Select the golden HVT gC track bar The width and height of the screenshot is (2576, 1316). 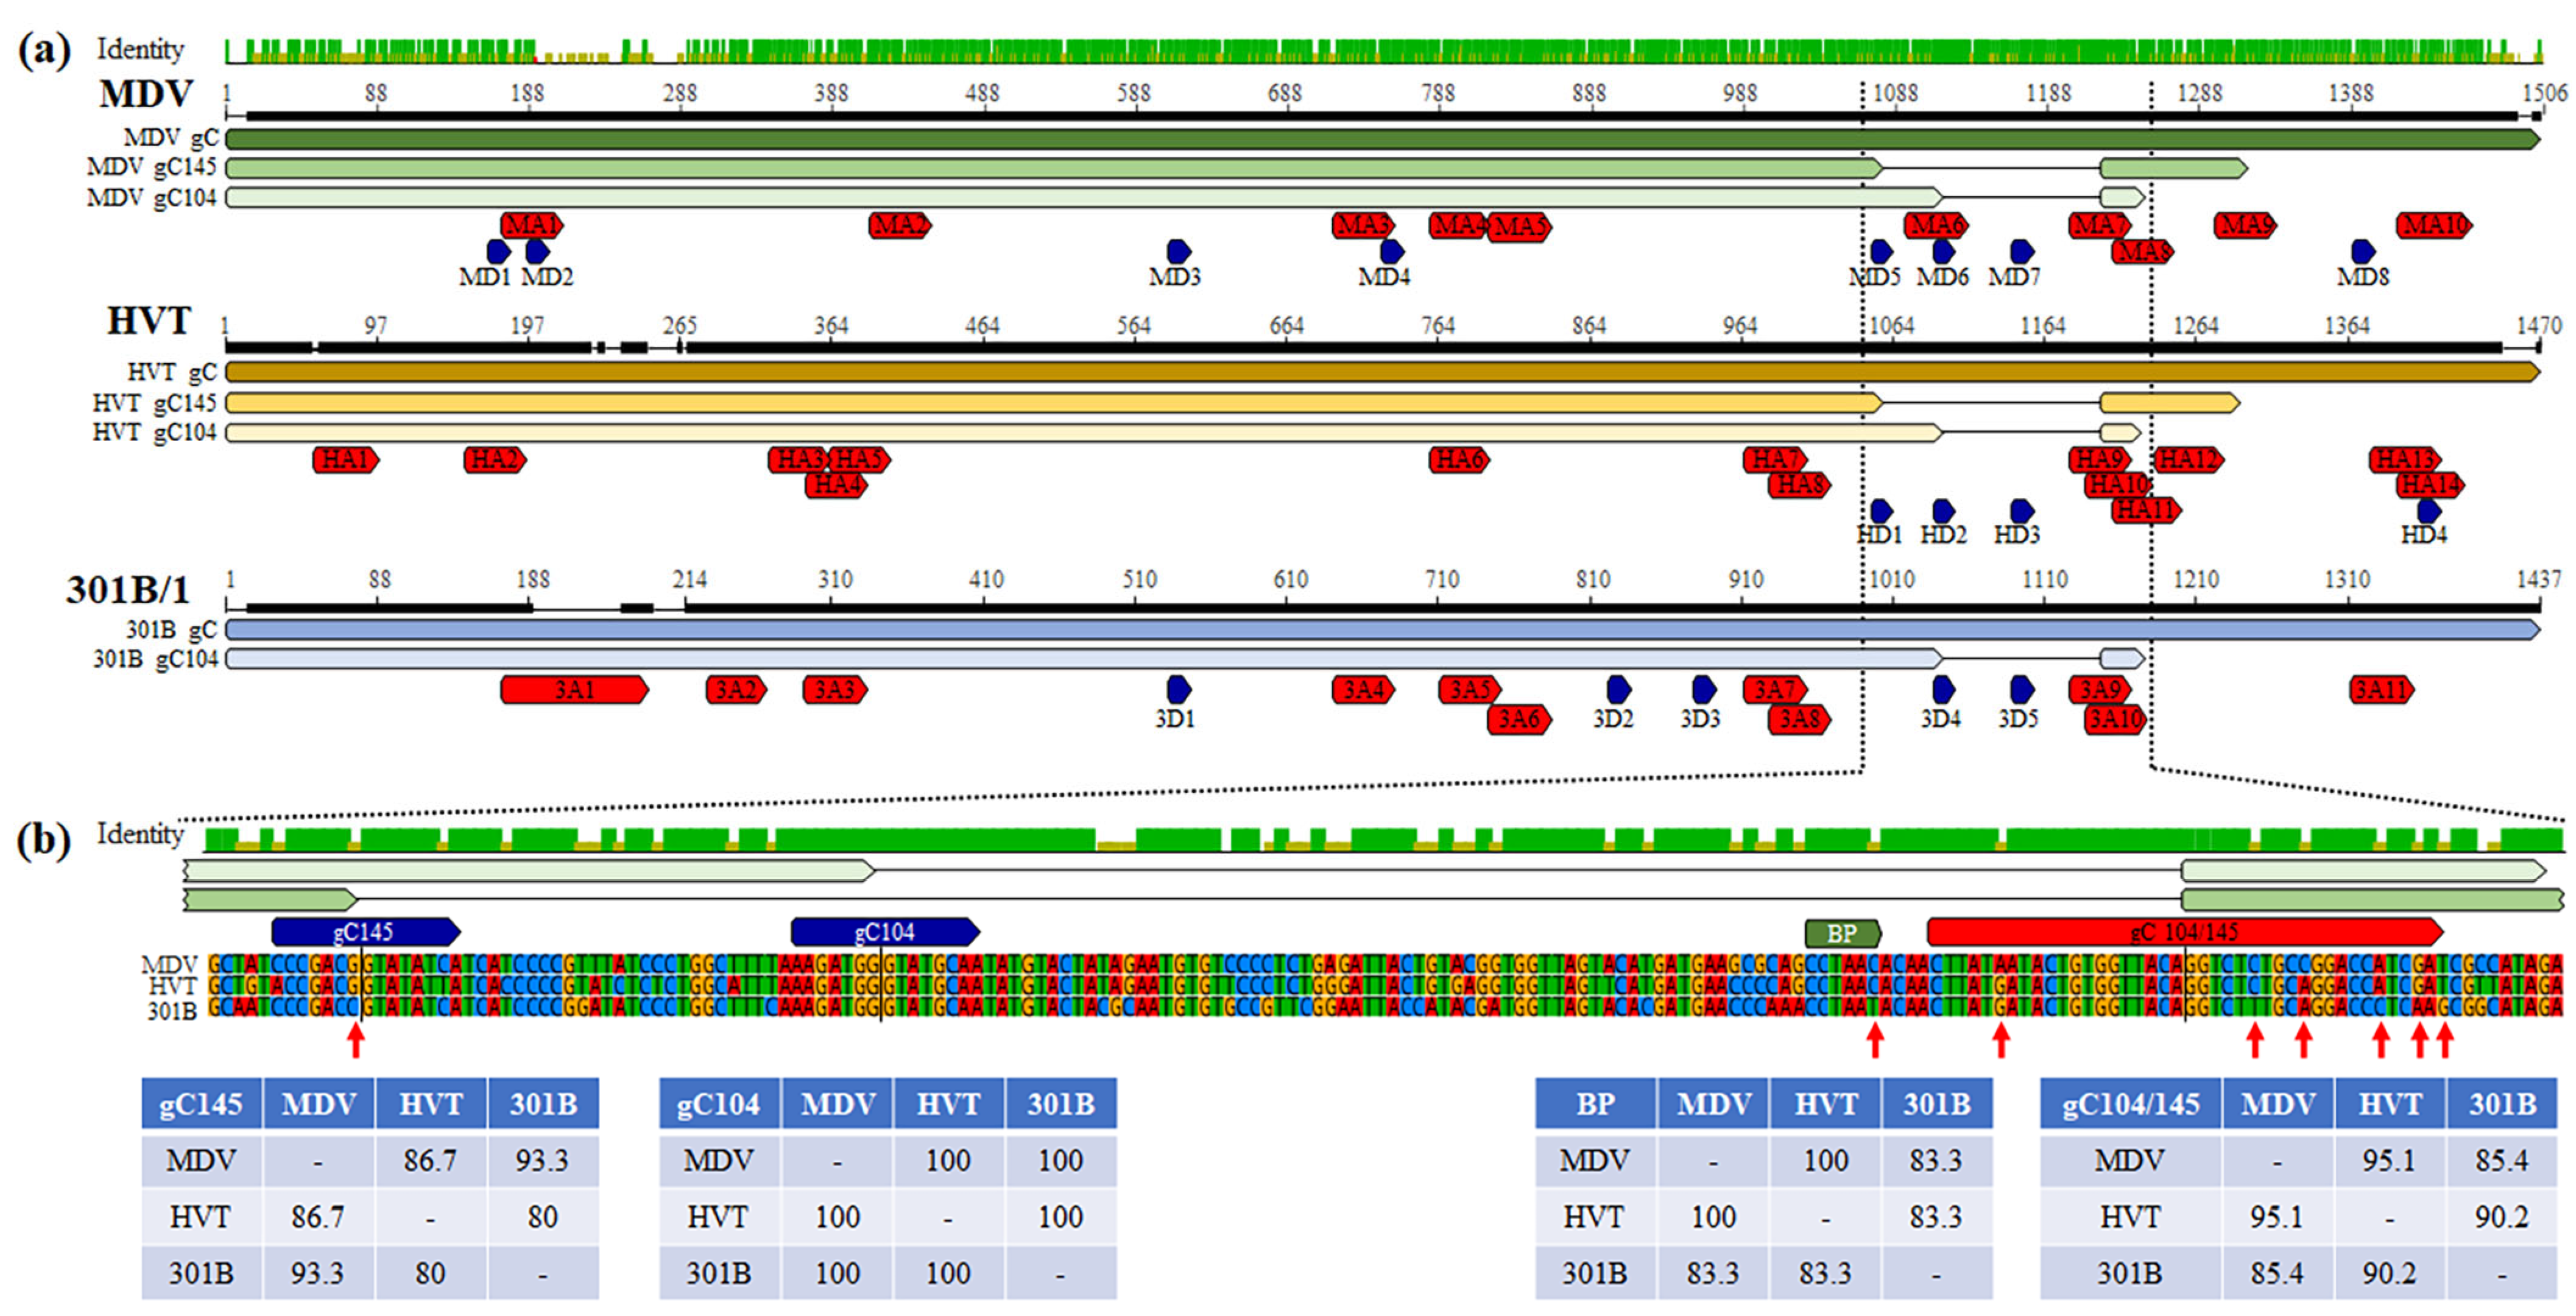[1380, 372]
